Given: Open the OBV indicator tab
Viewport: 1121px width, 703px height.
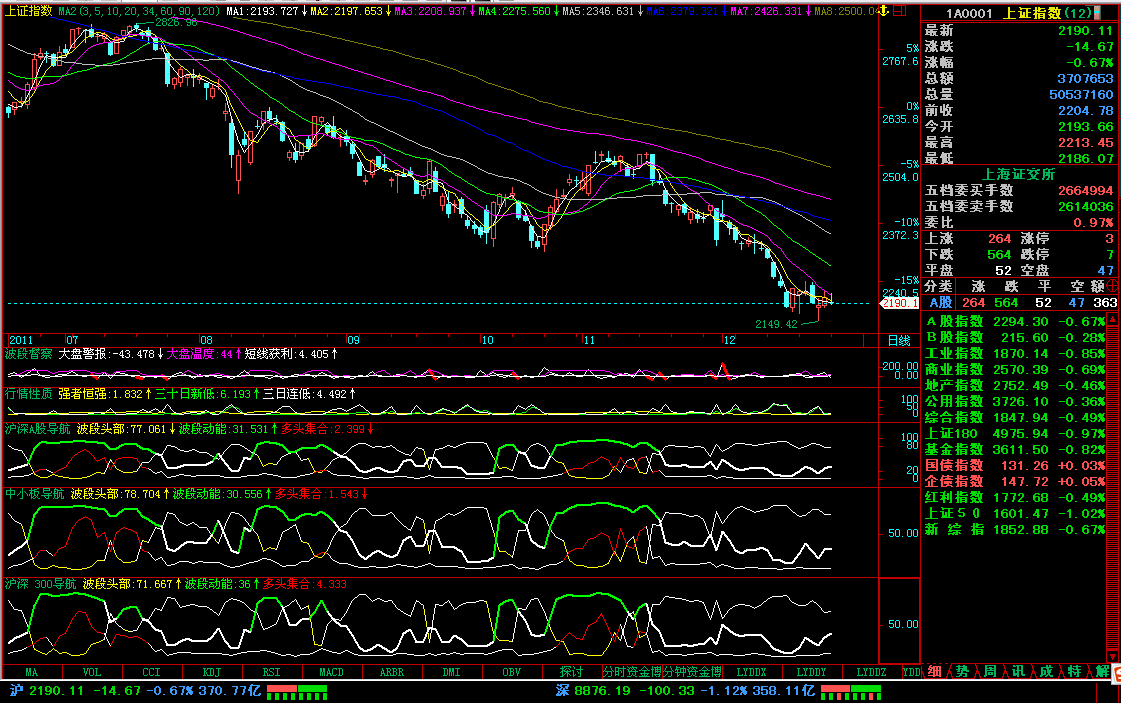Looking at the screenshot, I should 512,672.
